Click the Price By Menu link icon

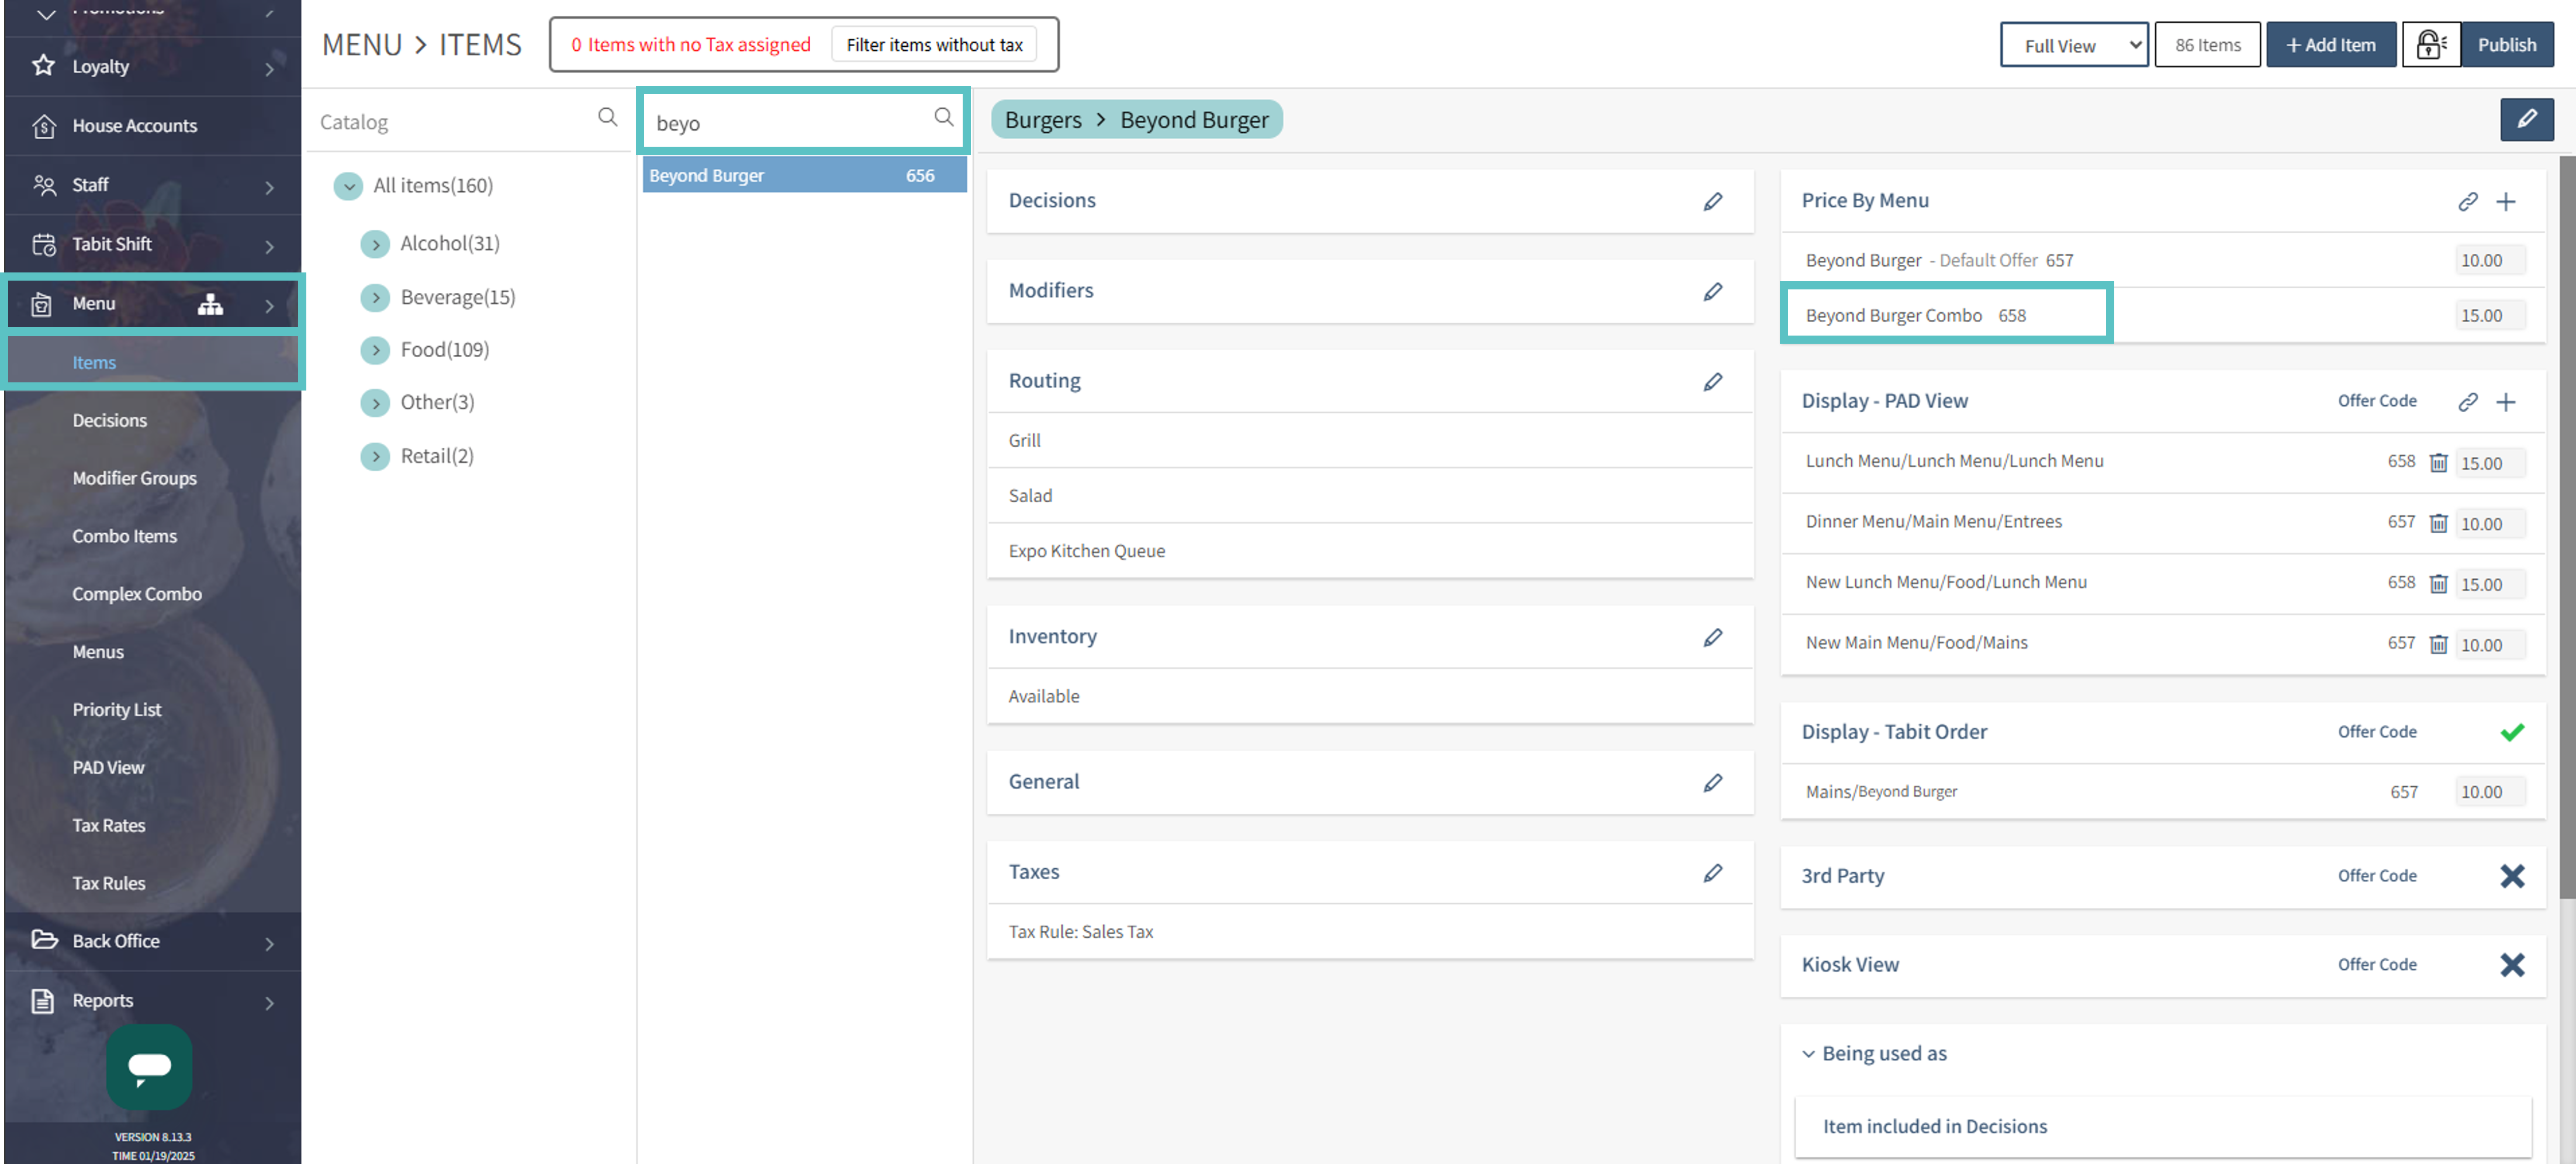2467,201
